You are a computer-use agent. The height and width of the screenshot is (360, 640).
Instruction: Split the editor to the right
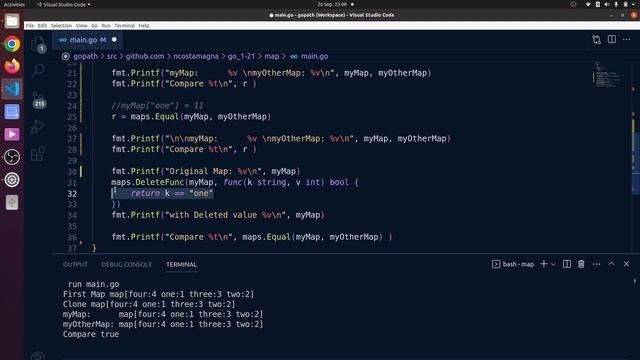click(x=611, y=40)
